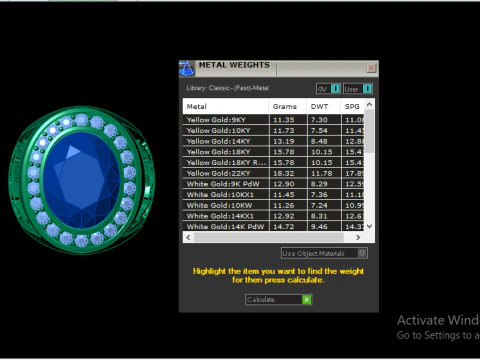Select the Yellow Gold:22KY row
Screen dimensions: 480x360
[273, 173]
